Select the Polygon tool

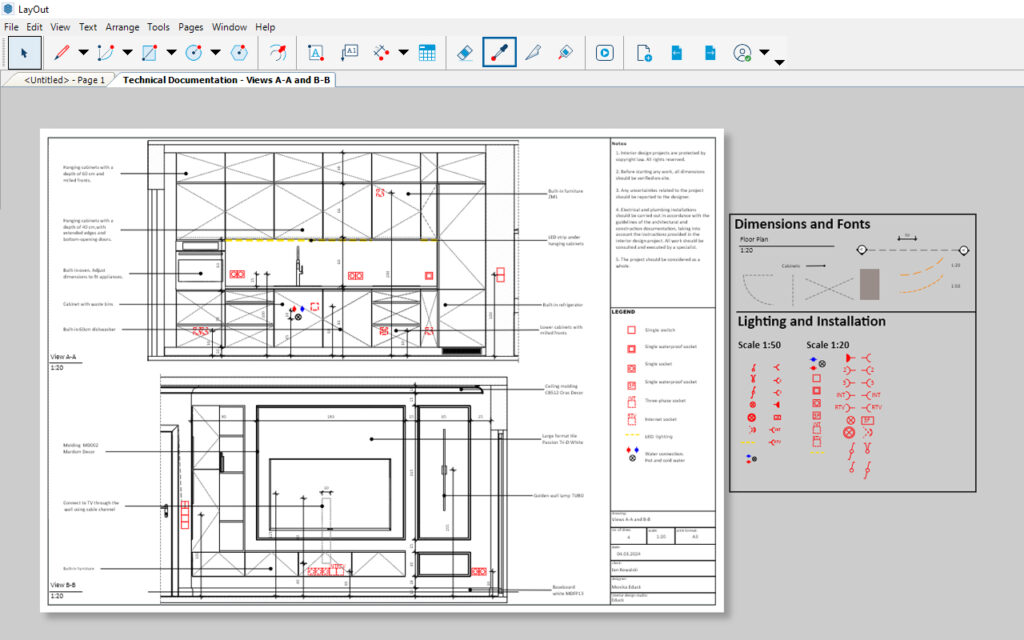point(238,53)
